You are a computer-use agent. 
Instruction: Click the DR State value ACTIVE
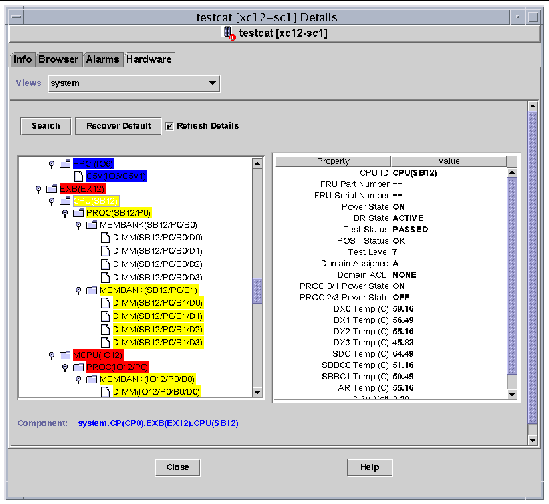click(x=408, y=218)
